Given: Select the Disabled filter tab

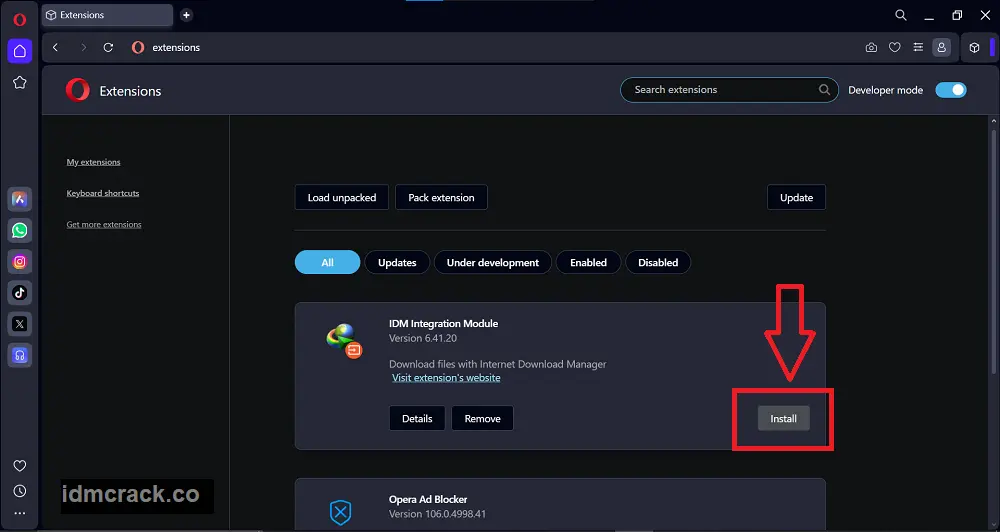Looking at the screenshot, I should (x=658, y=262).
